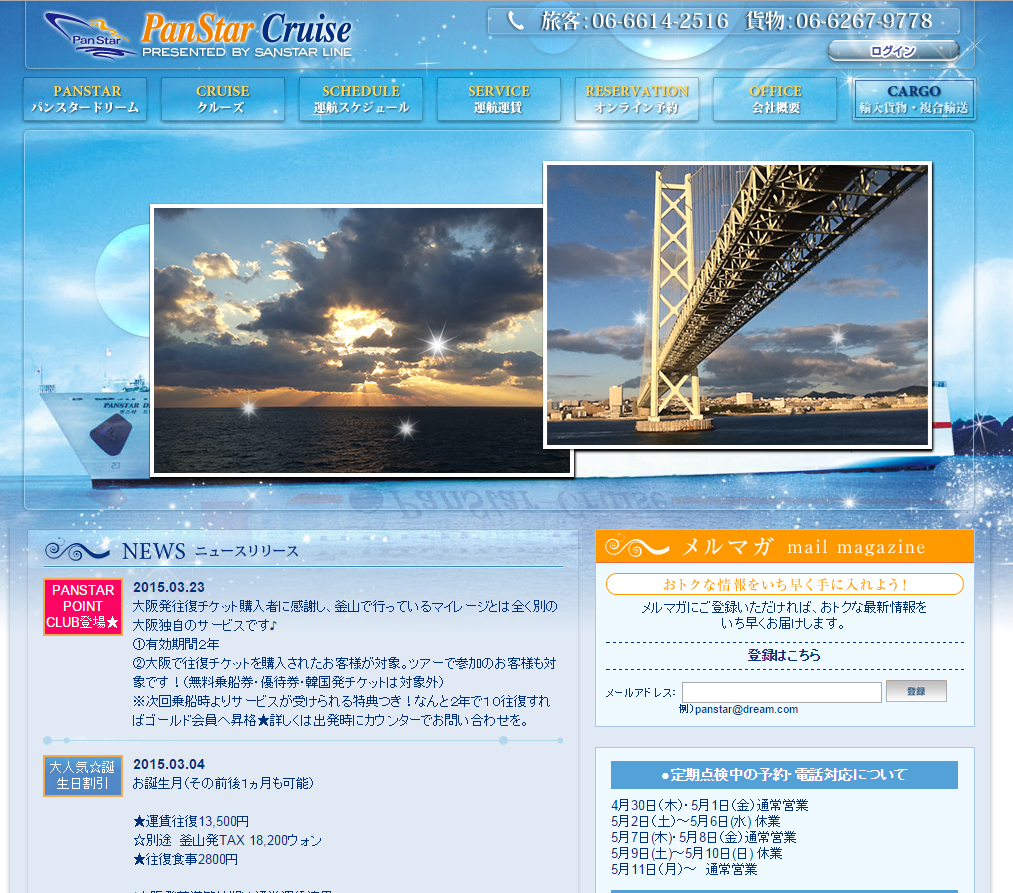Open the CRUISE クルーズ menu
The height and width of the screenshot is (893, 1013).
[x=222, y=99]
